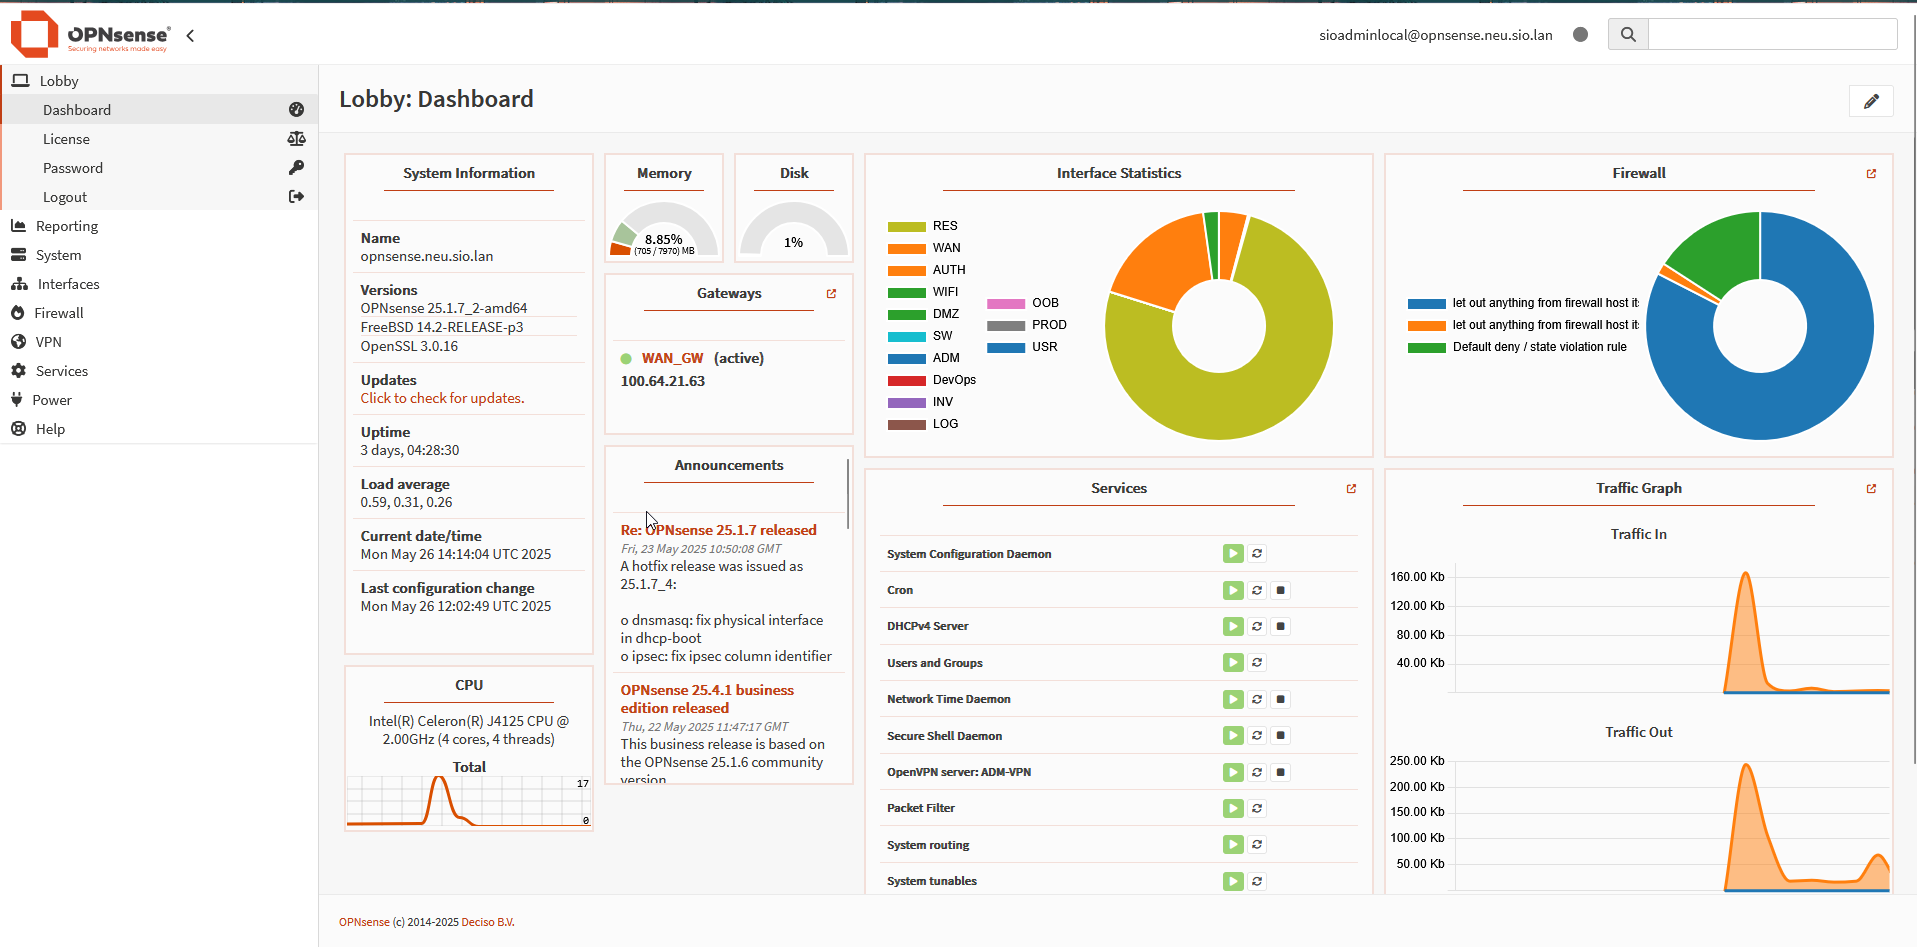This screenshot has height=947, width=1917.
Task: Click the top search input field
Action: click(1771, 35)
